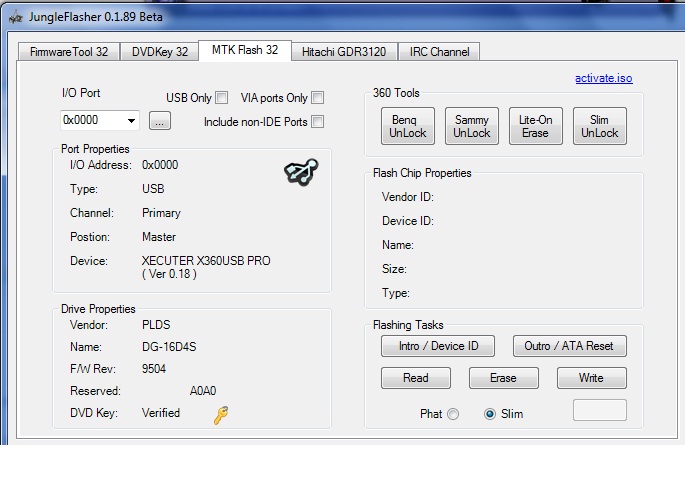Select the MTK Flash 32 tab

coord(245,50)
